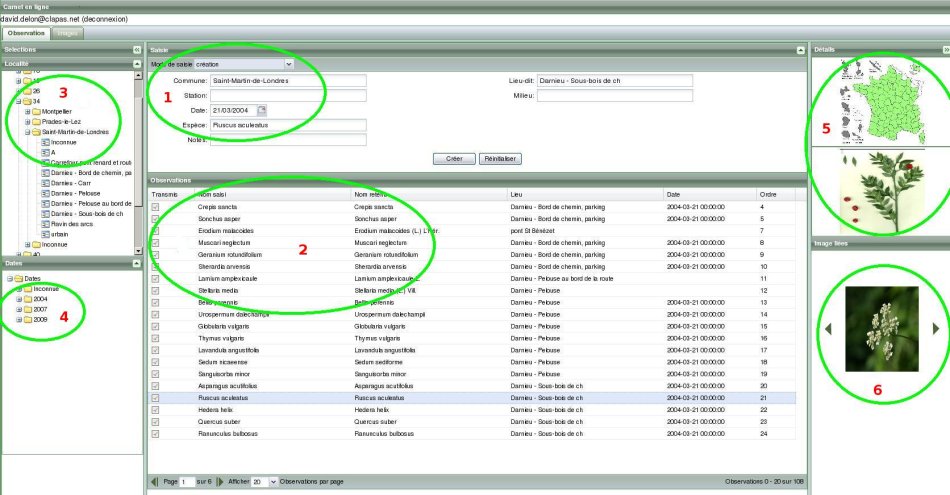Image resolution: width=950 pixels, height=495 pixels.
Task: Expand the 2004 folder in Dates tree
Action: (x=18, y=298)
